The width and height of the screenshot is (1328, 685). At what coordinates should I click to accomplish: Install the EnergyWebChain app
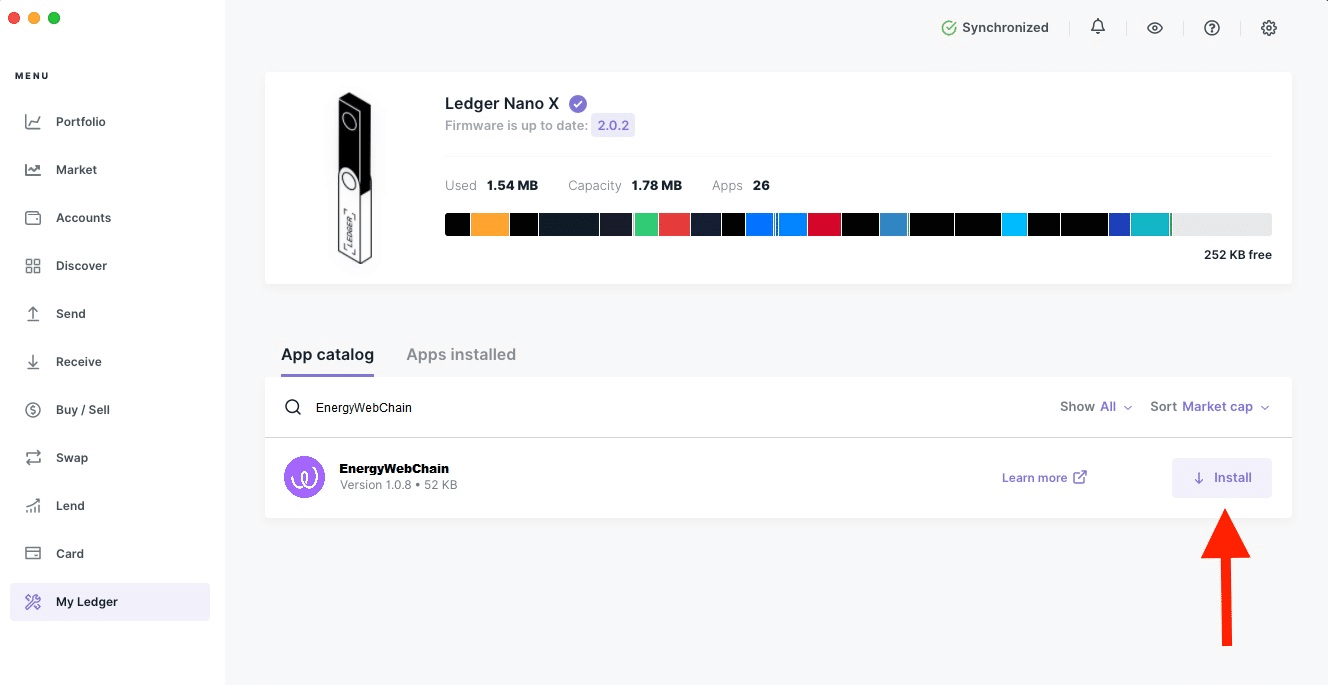pyautogui.click(x=1222, y=478)
